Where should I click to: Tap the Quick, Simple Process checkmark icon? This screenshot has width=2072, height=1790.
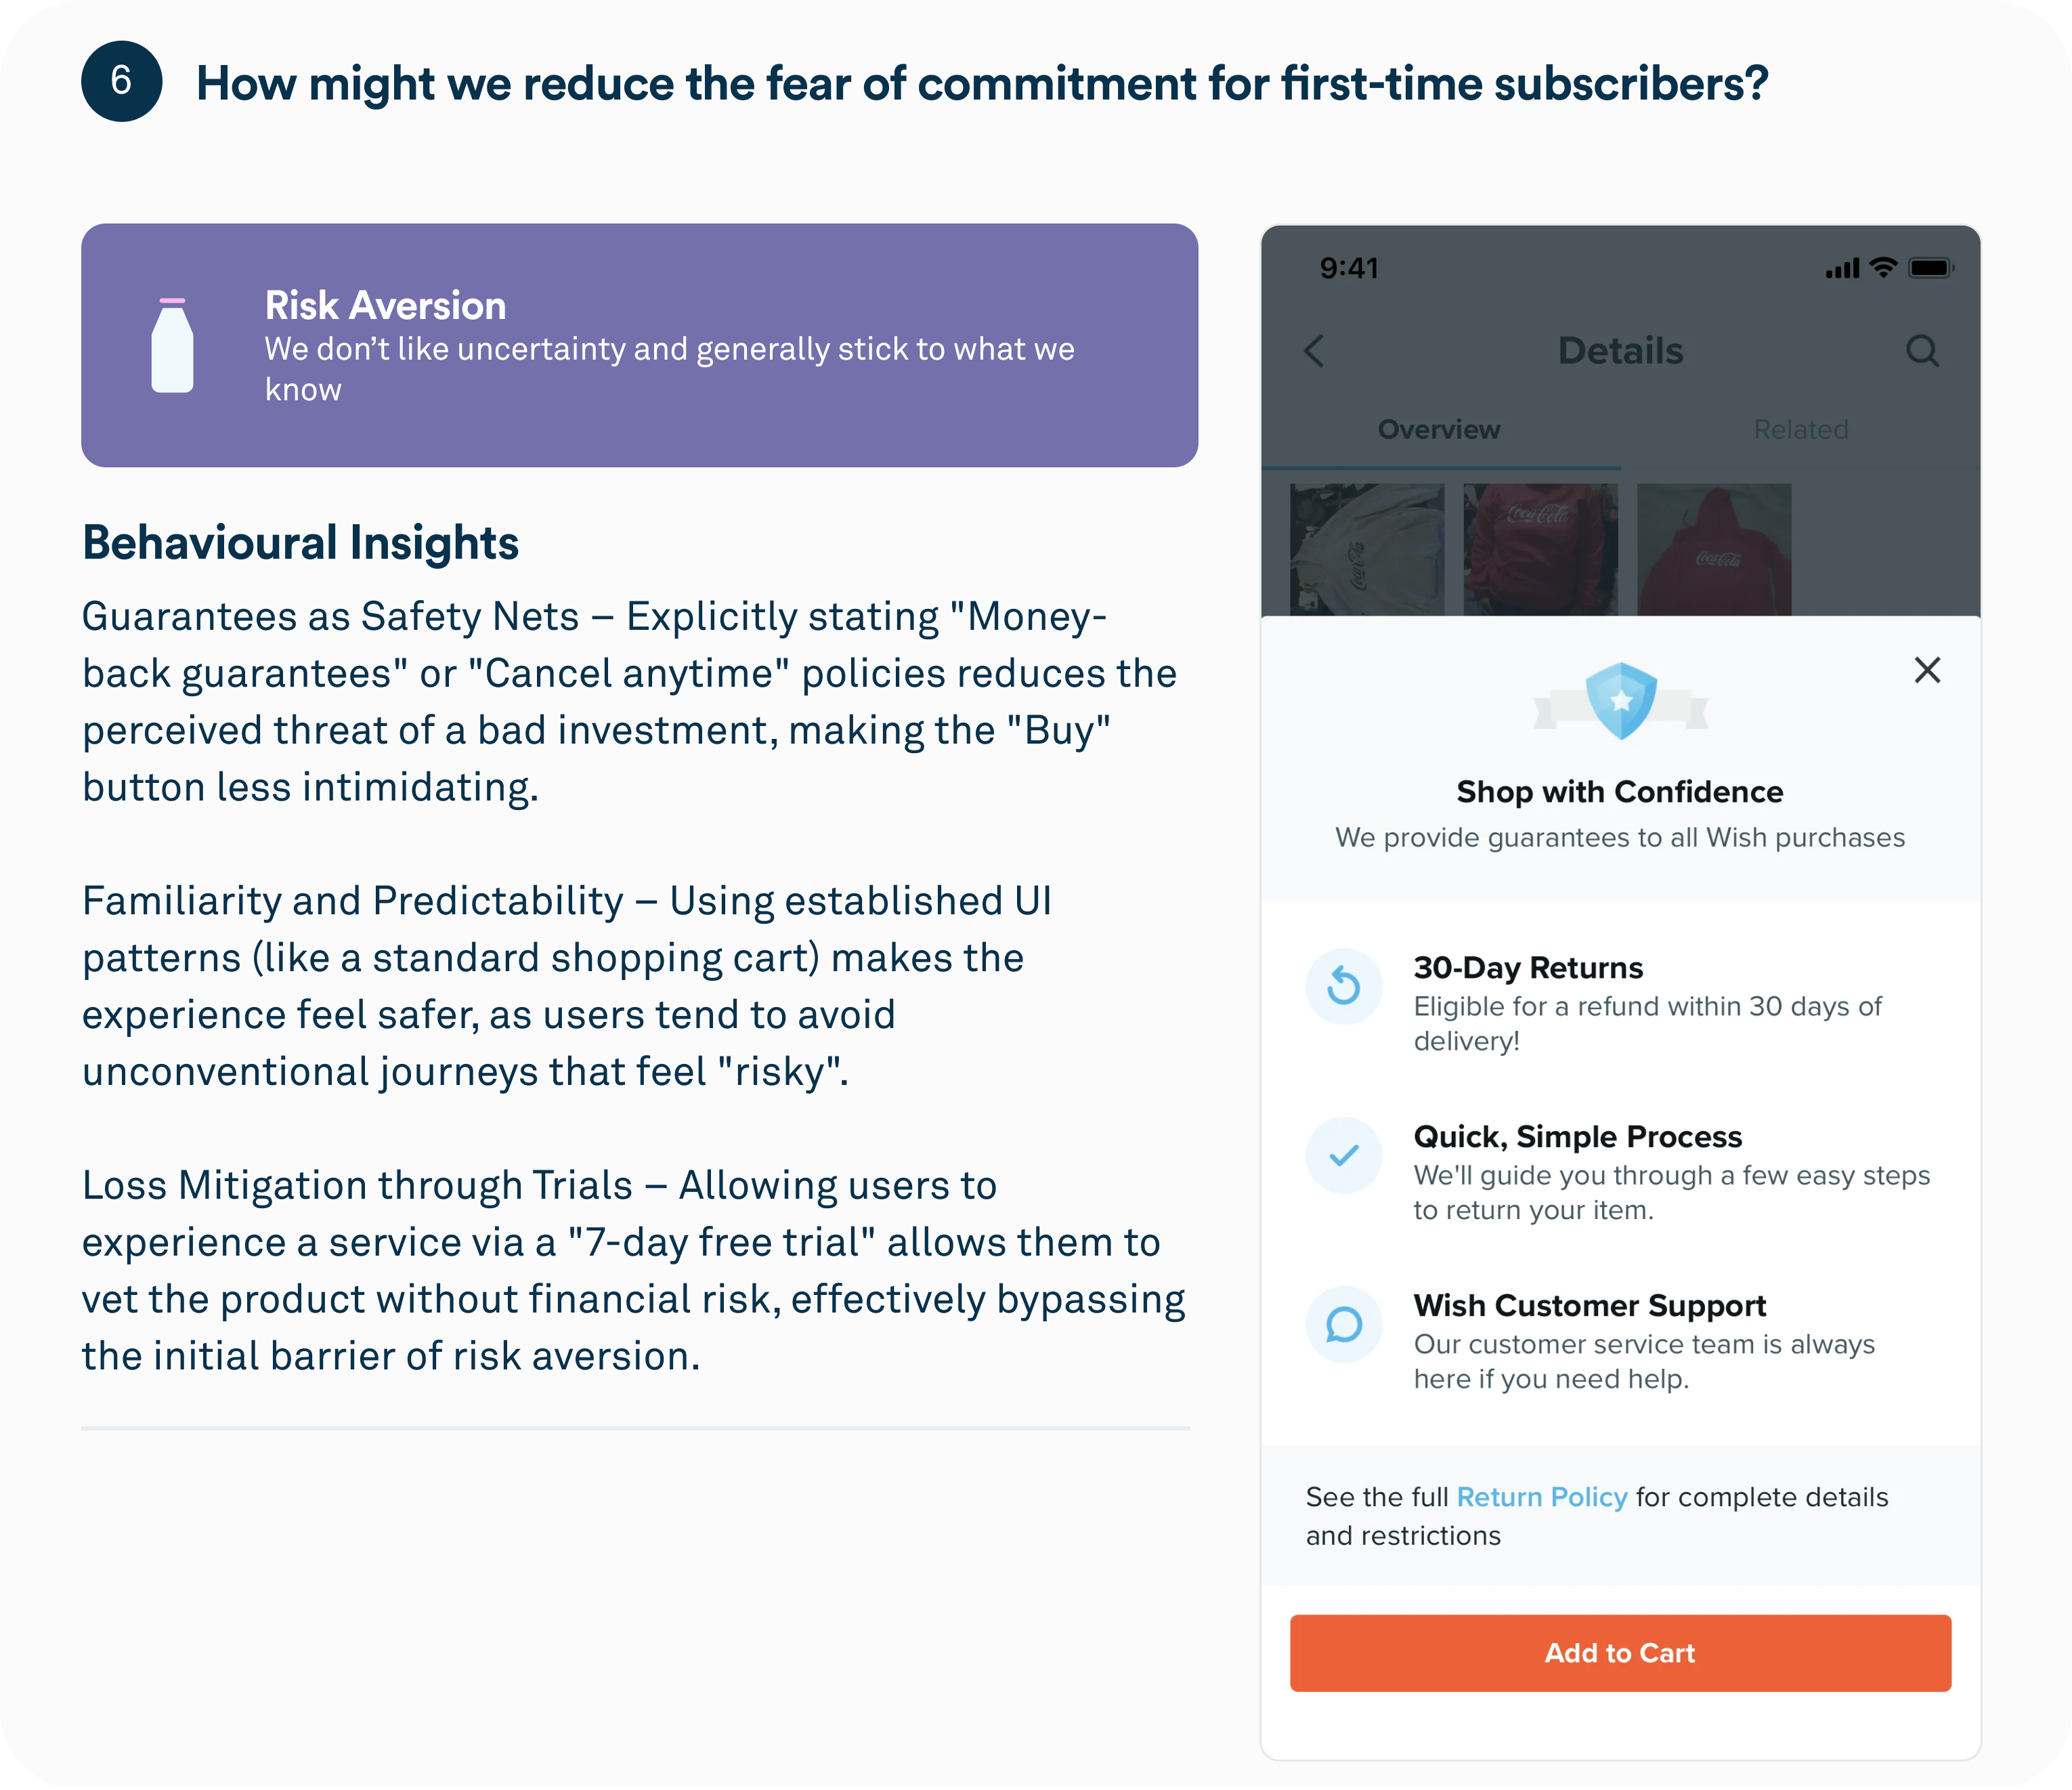point(1344,1156)
